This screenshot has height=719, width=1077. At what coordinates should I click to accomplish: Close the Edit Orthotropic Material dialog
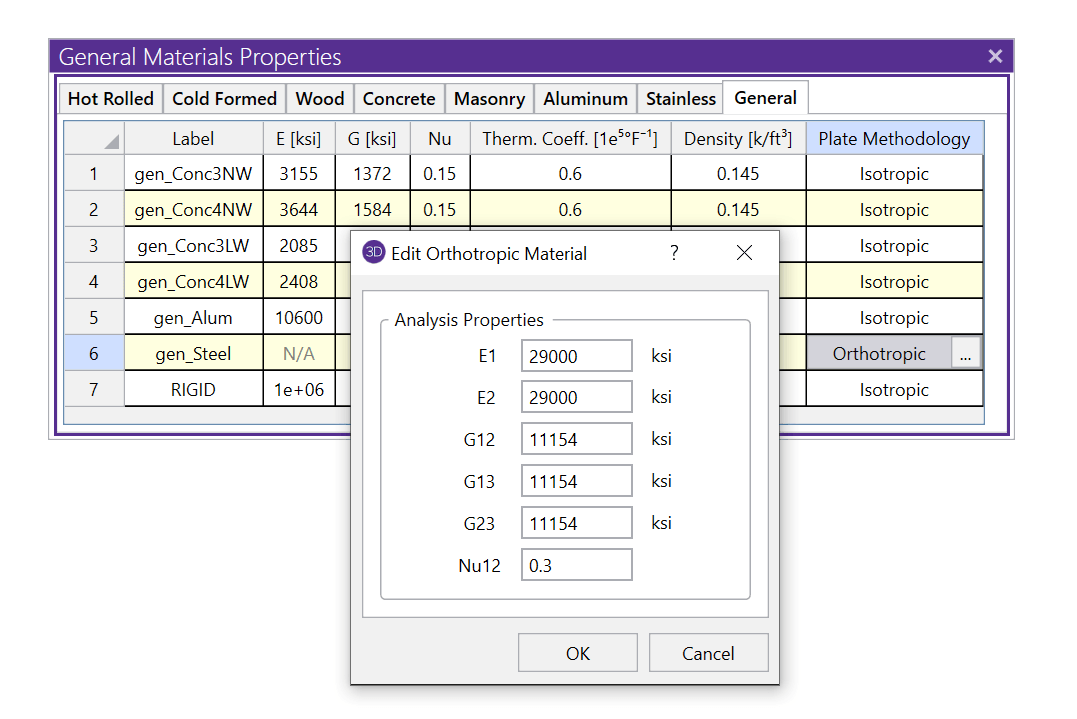[x=744, y=253]
